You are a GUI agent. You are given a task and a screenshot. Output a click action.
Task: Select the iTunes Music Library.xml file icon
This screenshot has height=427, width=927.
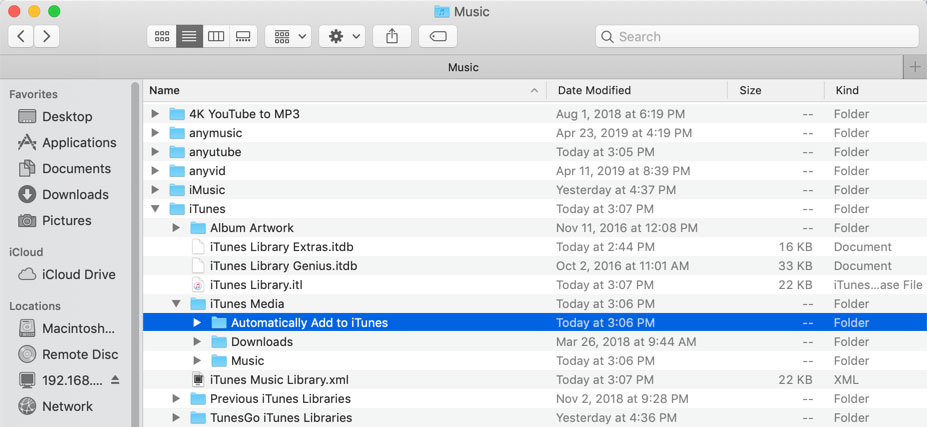click(198, 380)
